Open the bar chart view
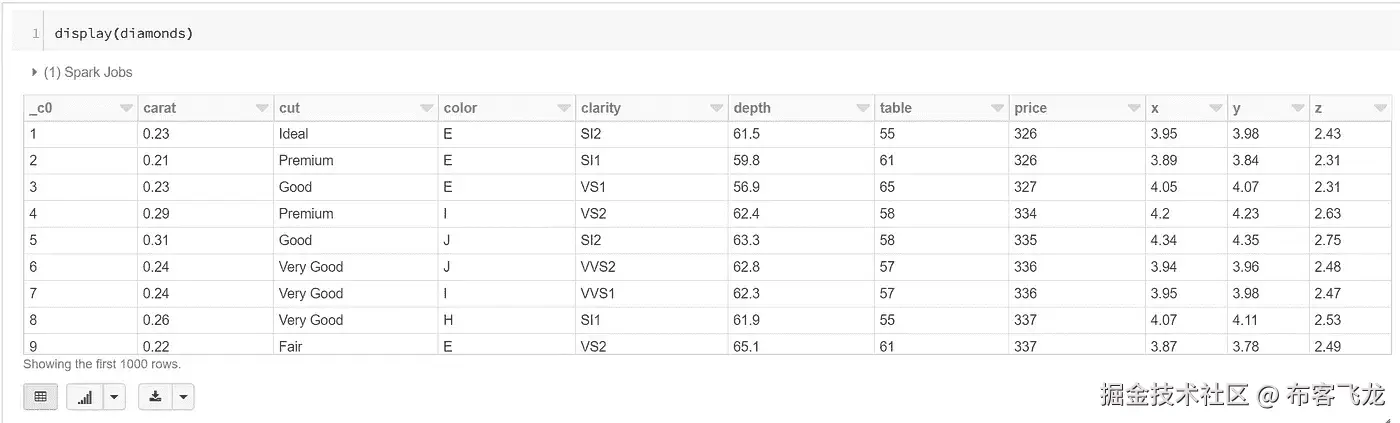The image size is (1400, 423). tap(85, 397)
